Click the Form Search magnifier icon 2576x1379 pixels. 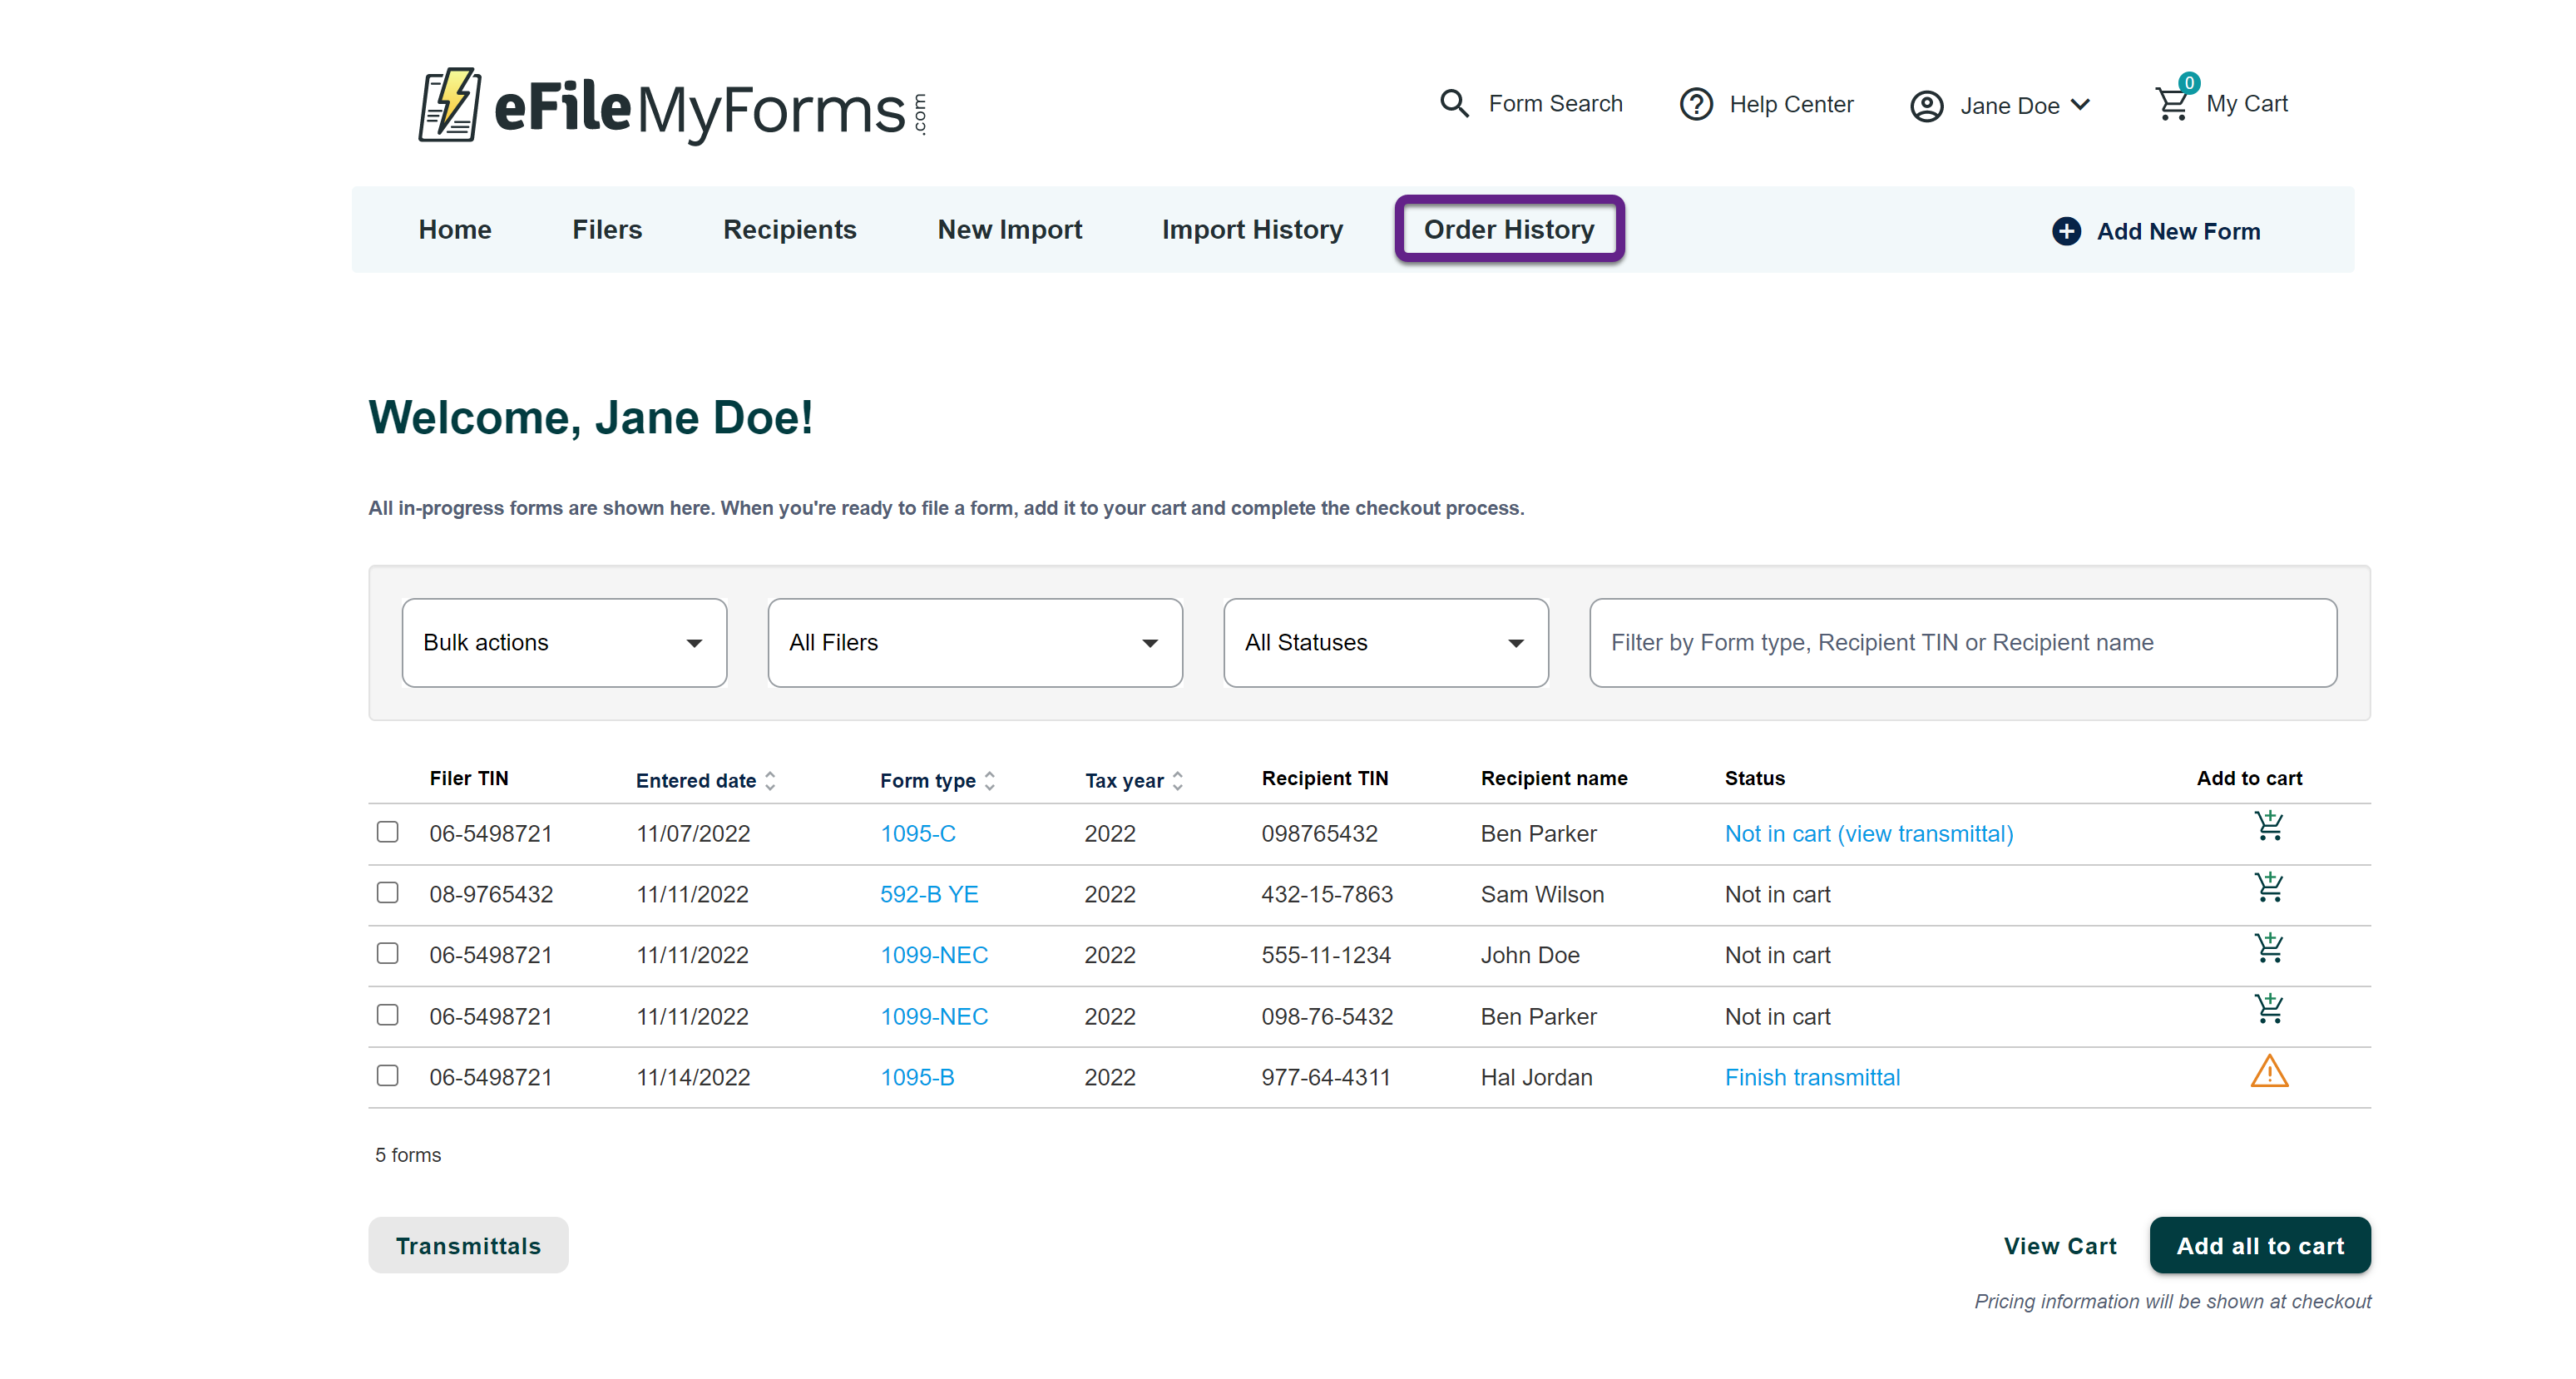(x=1453, y=104)
